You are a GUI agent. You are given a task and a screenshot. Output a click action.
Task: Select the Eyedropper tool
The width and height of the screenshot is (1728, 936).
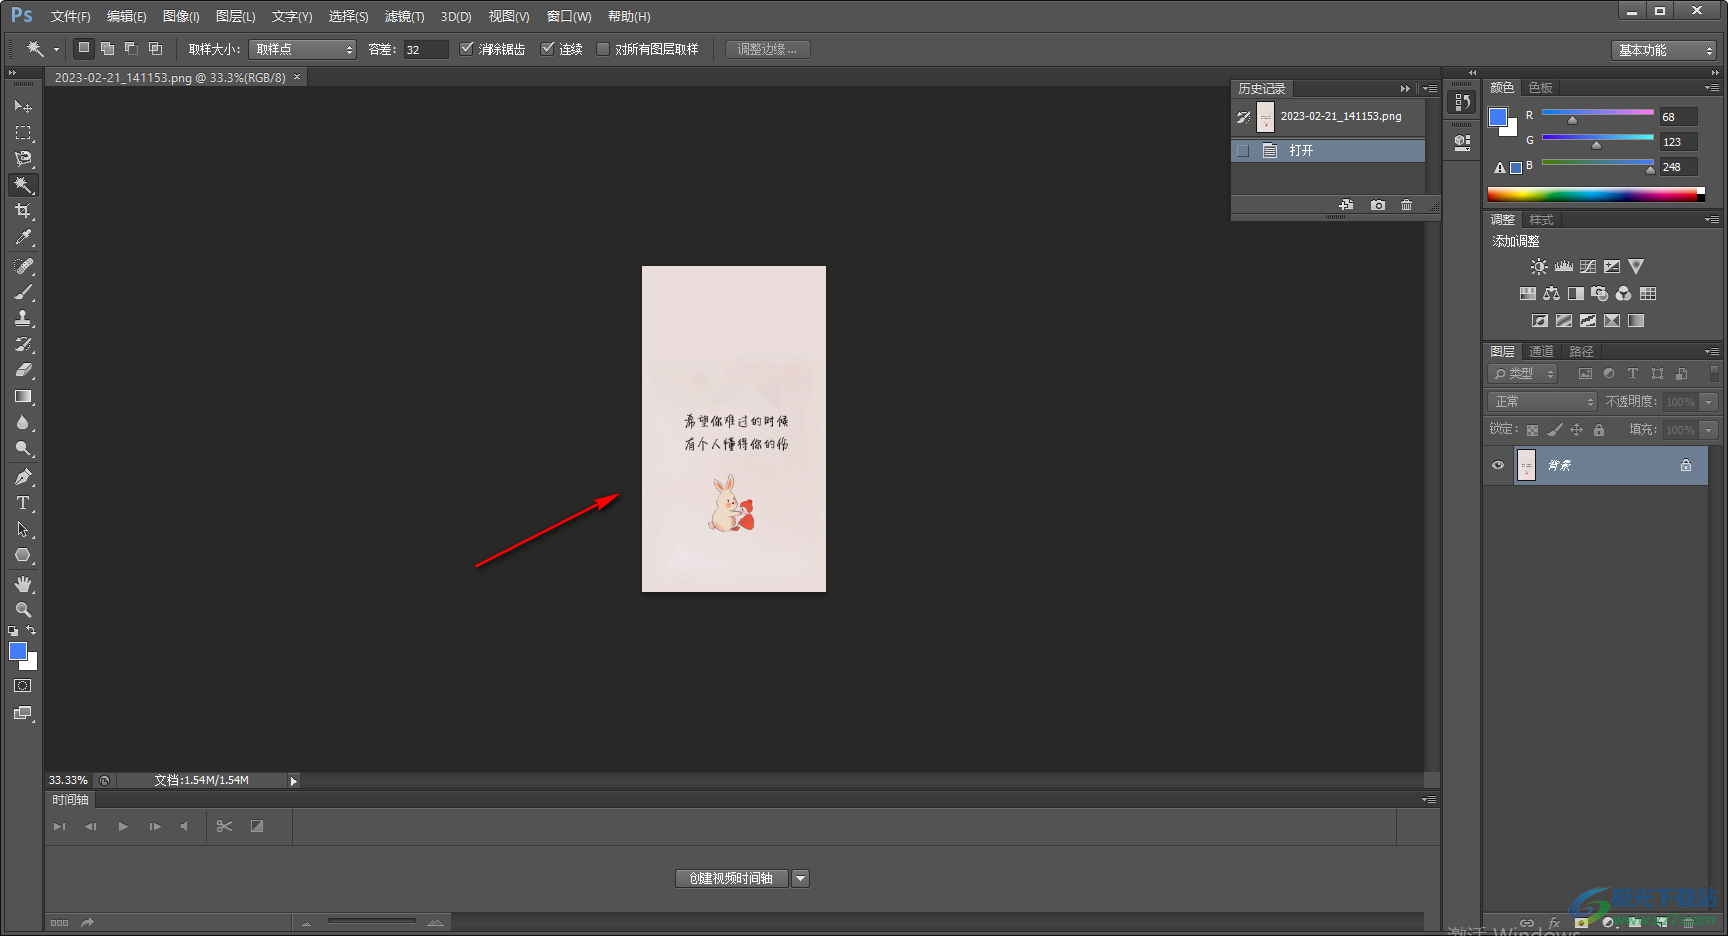pyautogui.click(x=23, y=237)
